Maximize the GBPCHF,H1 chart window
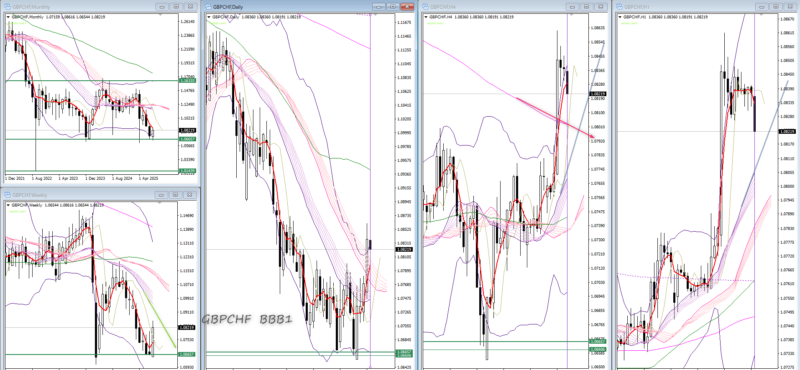This screenshot has width=800, height=370. pyautogui.click(x=777, y=7)
